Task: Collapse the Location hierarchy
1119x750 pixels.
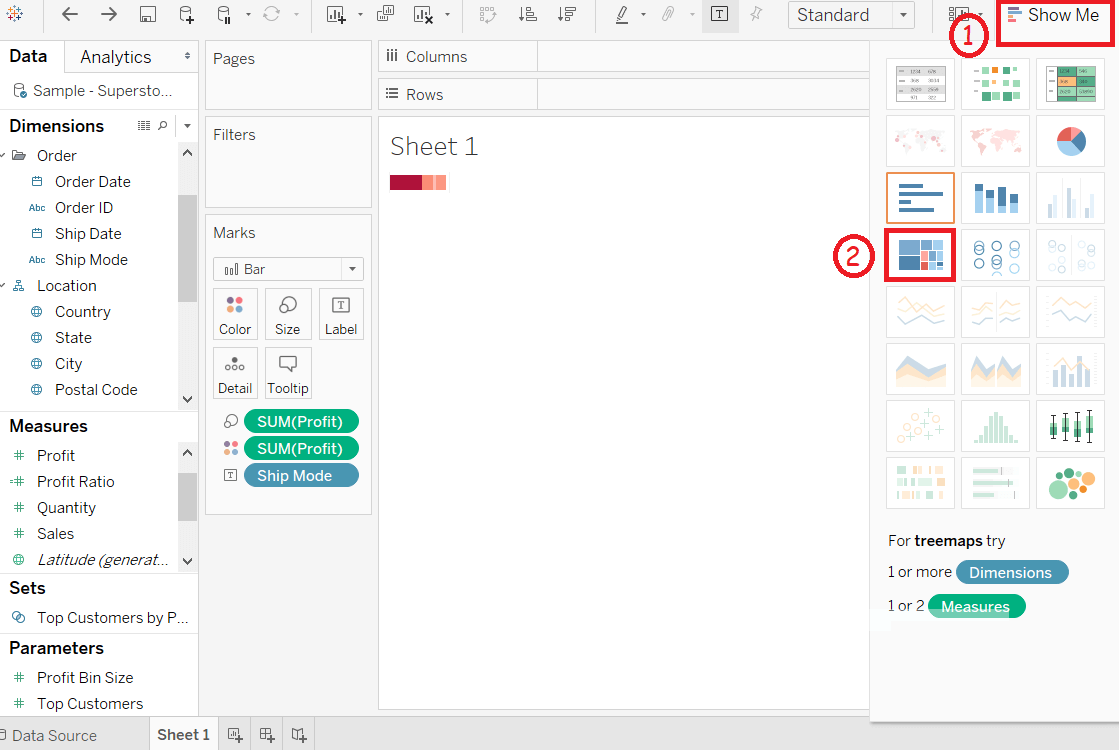Action: (x=3, y=285)
